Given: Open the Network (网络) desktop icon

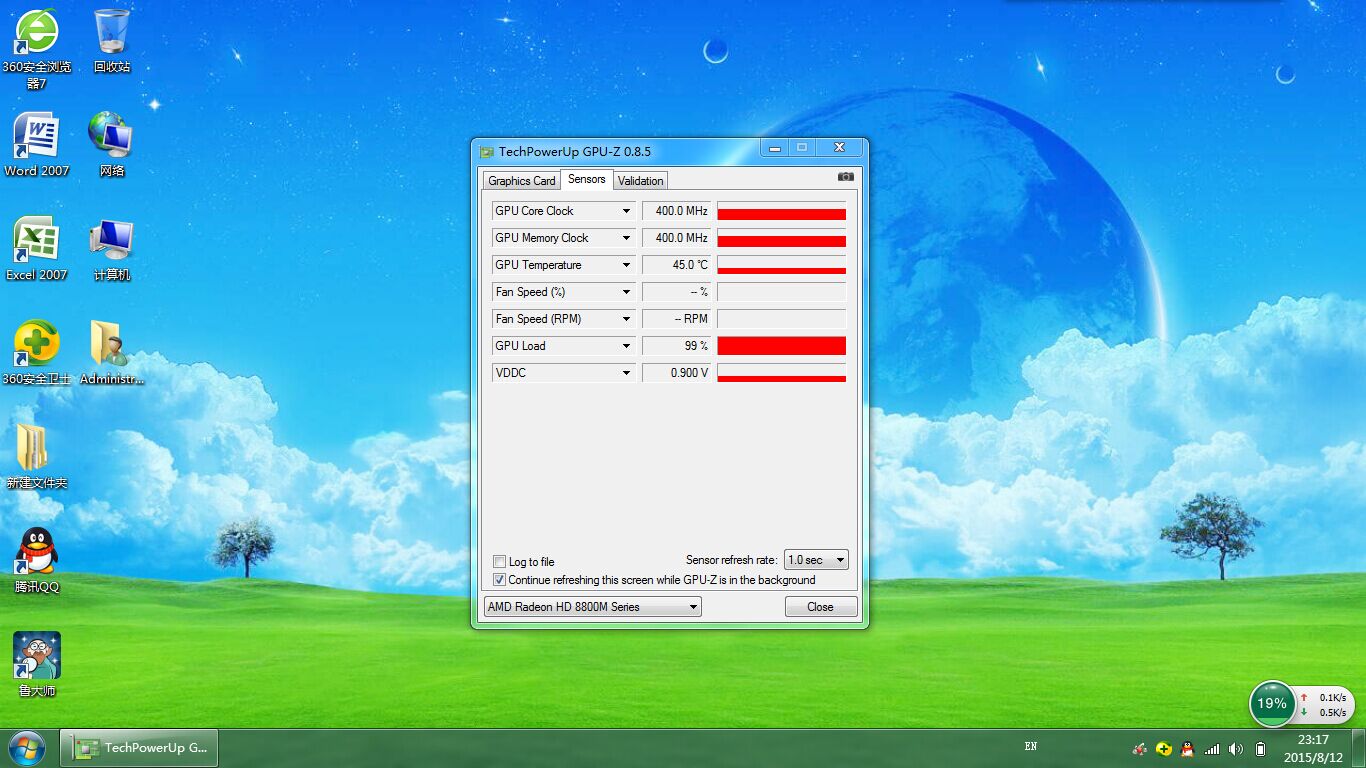Looking at the screenshot, I should point(111,146).
